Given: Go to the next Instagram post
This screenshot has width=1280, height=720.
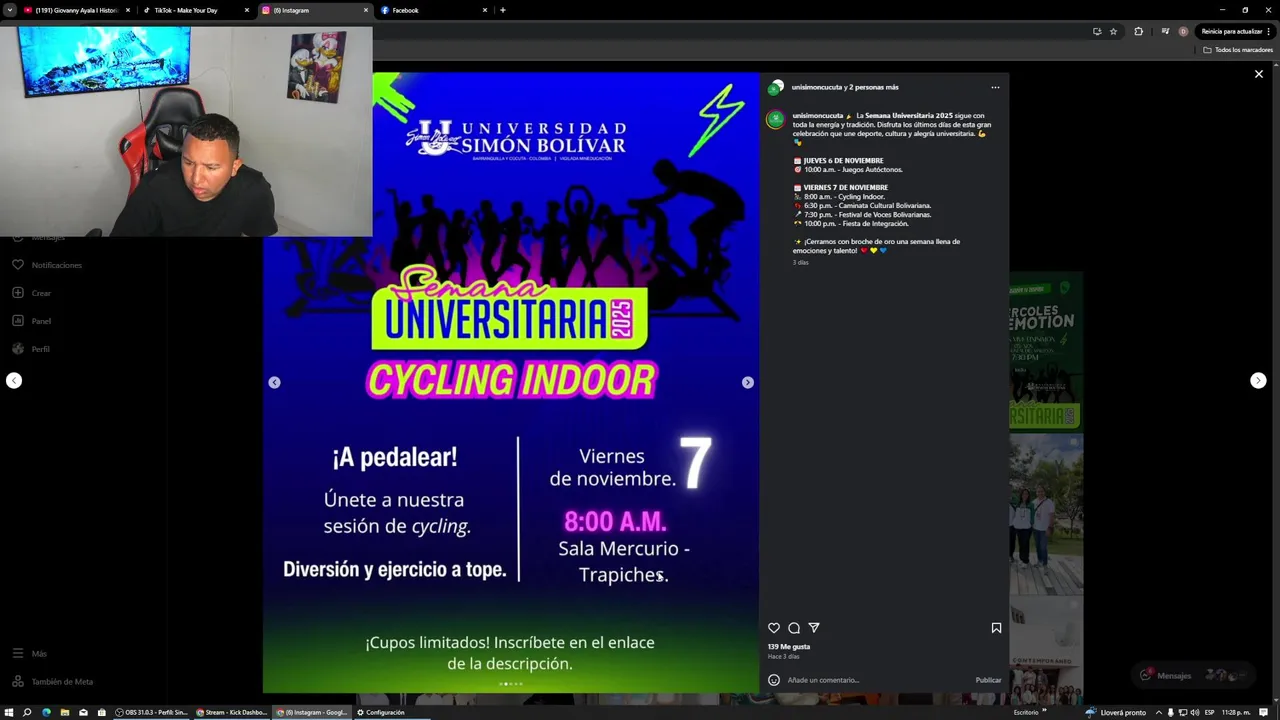Looking at the screenshot, I should coord(1258,381).
